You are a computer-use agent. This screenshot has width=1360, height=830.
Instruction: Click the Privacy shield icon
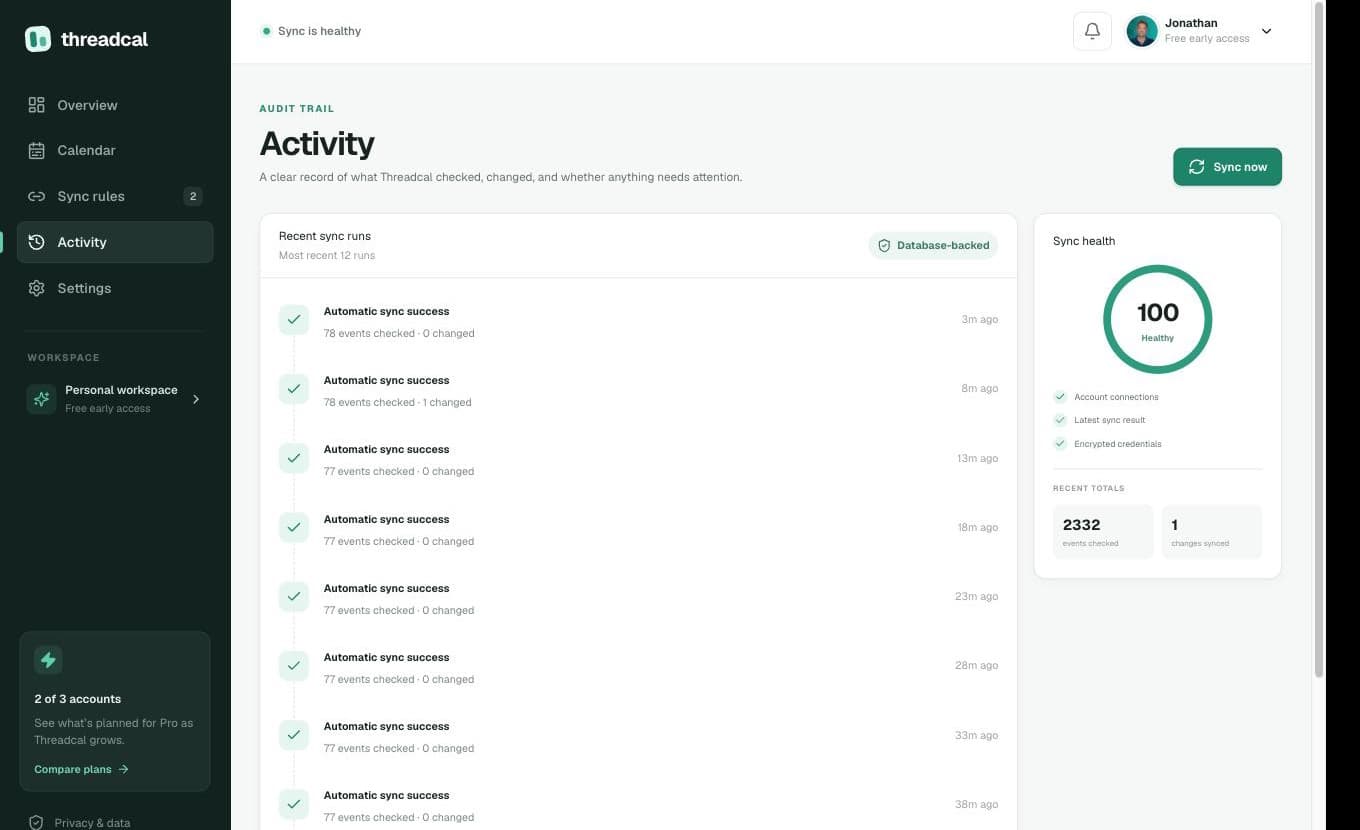[37, 822]
